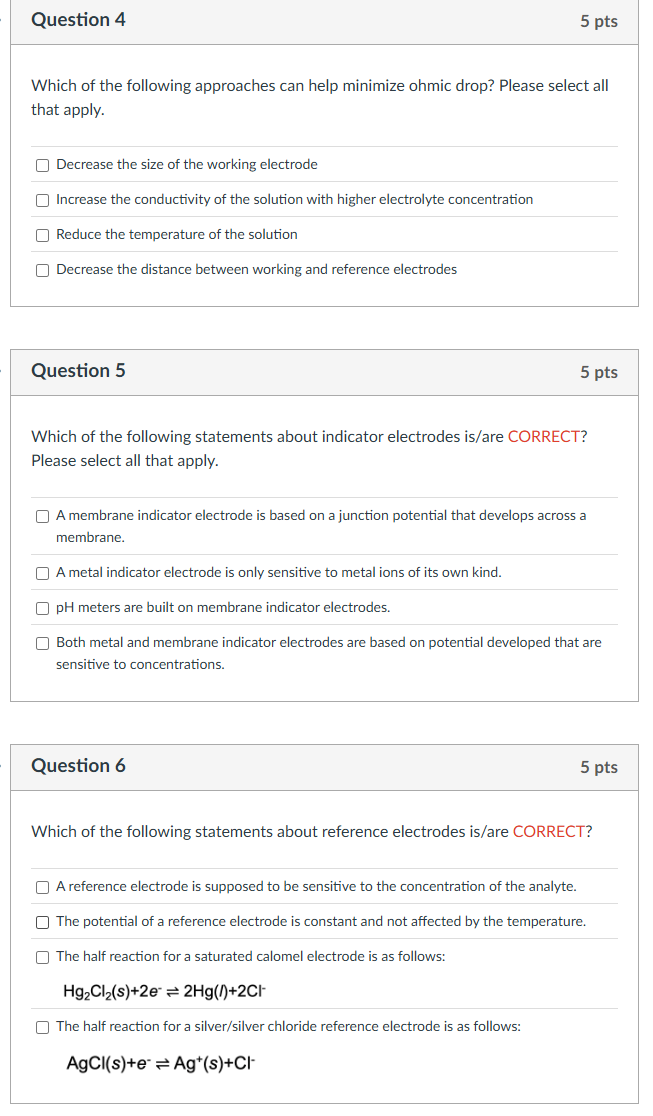Check the membrane junction potential statement
Screen dimensions: 653x1116
pyautogui.click(x=42, y=515)
